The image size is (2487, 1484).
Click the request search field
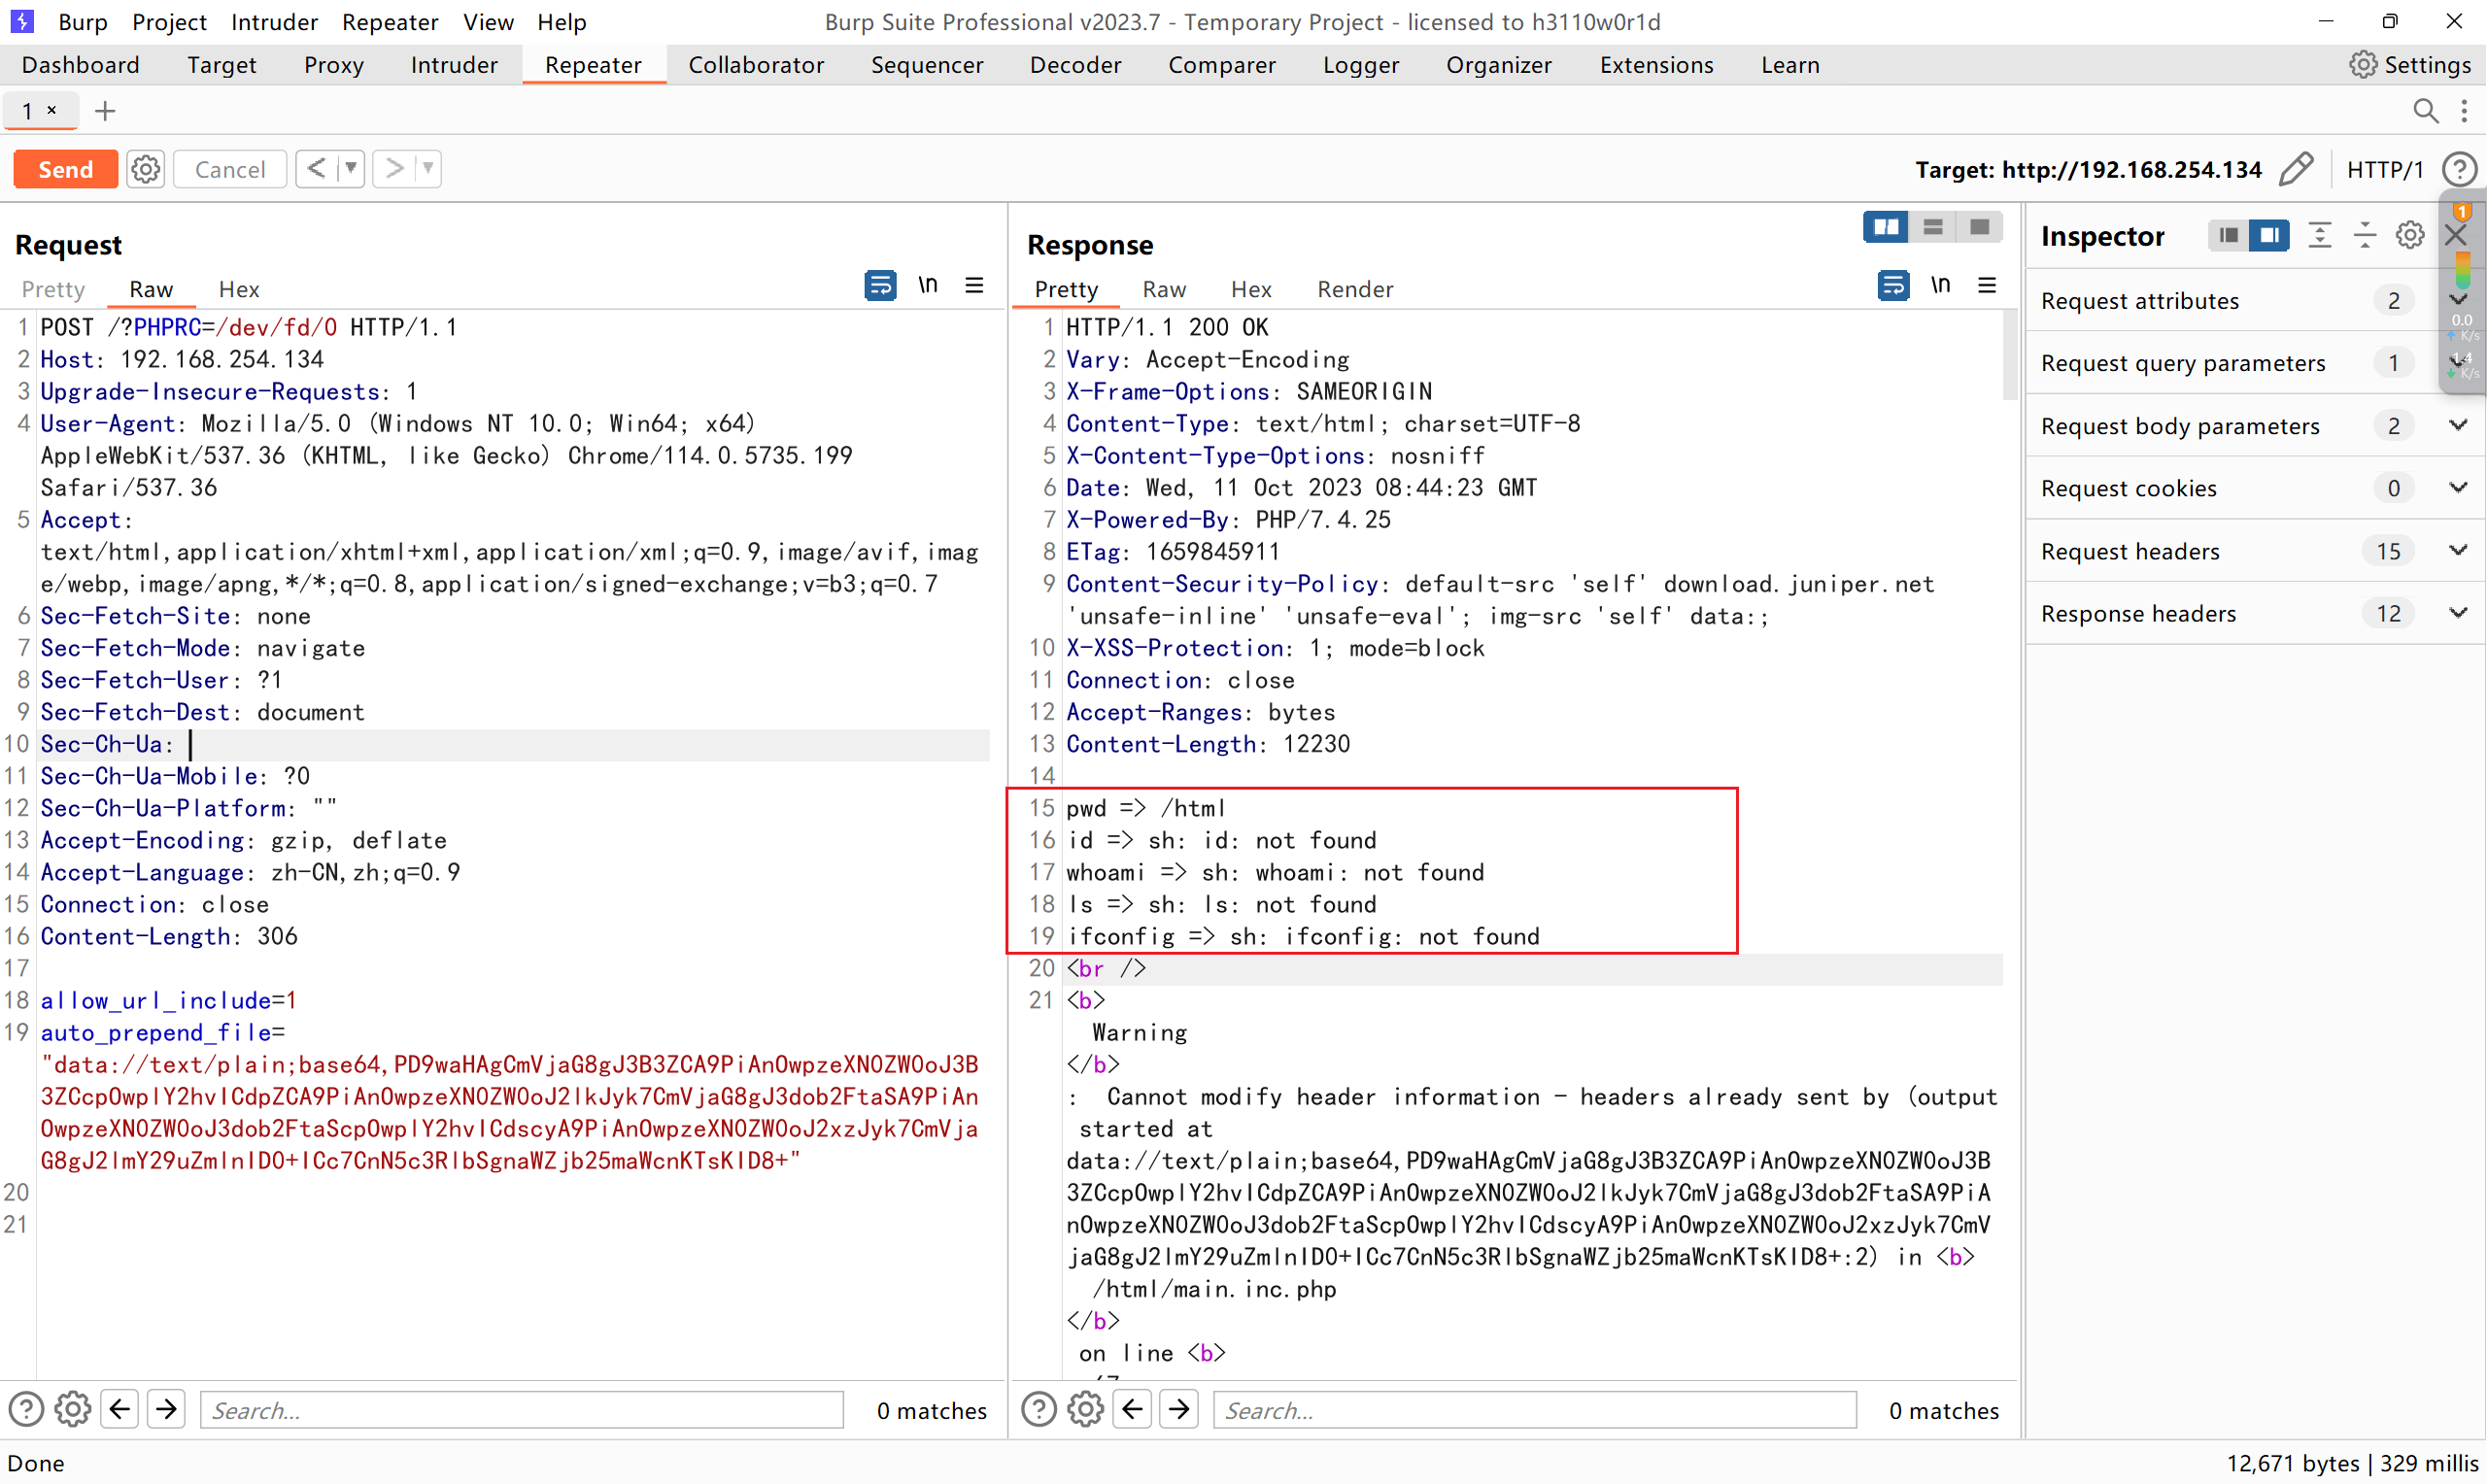point(522,1410)
